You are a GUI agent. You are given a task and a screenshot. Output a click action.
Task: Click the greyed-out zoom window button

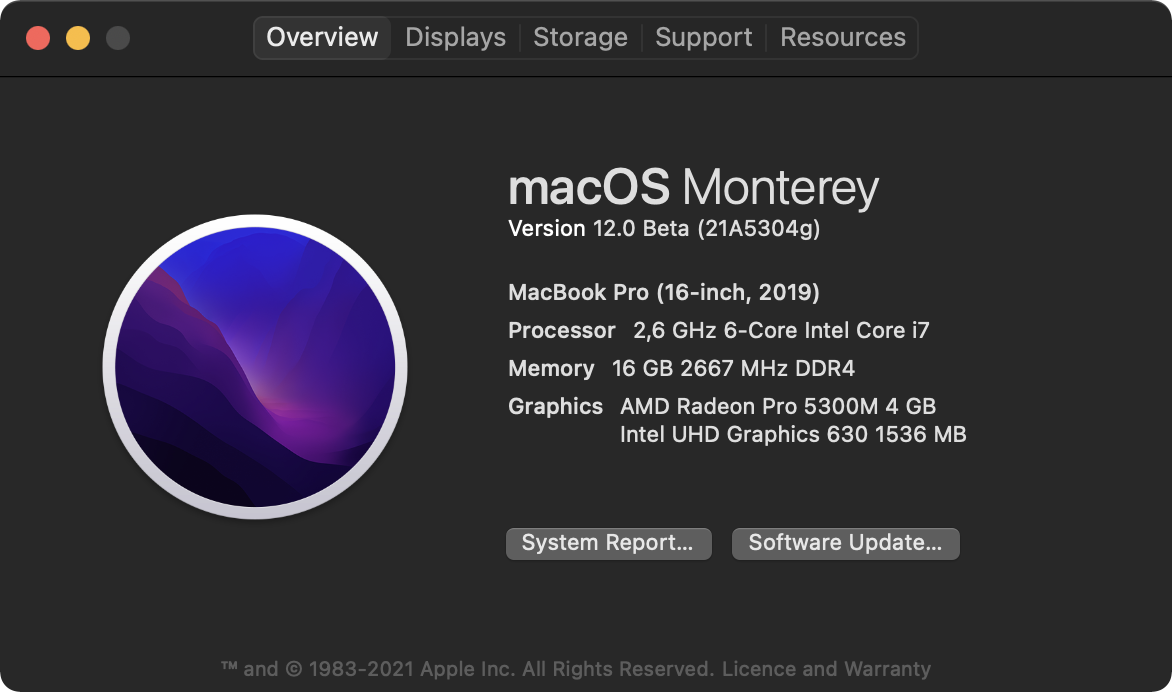click(118, 38)
